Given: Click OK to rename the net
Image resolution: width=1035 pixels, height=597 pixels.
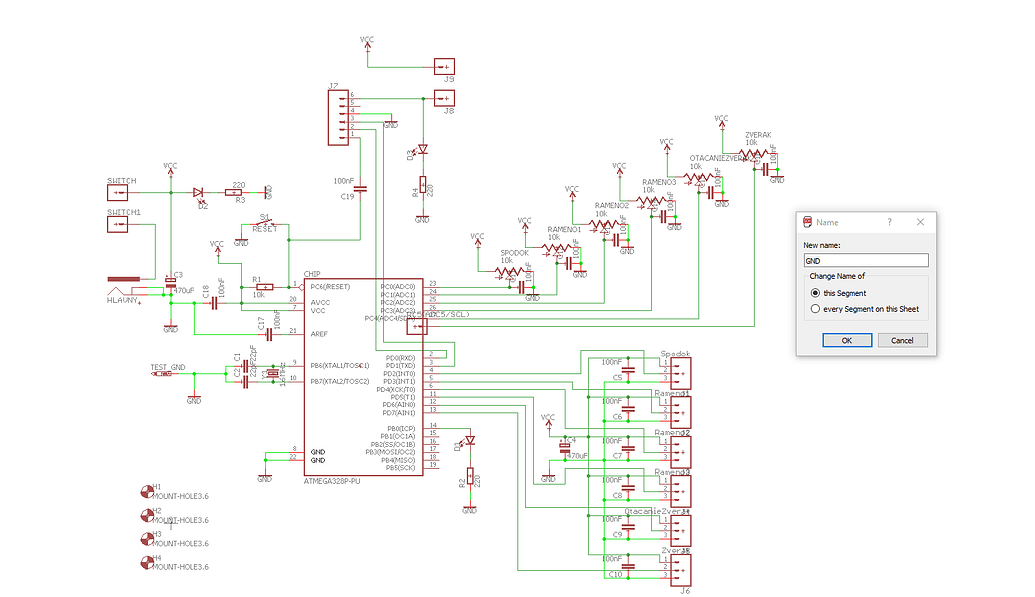Looking at the screenshot, I should pos(846,340).
